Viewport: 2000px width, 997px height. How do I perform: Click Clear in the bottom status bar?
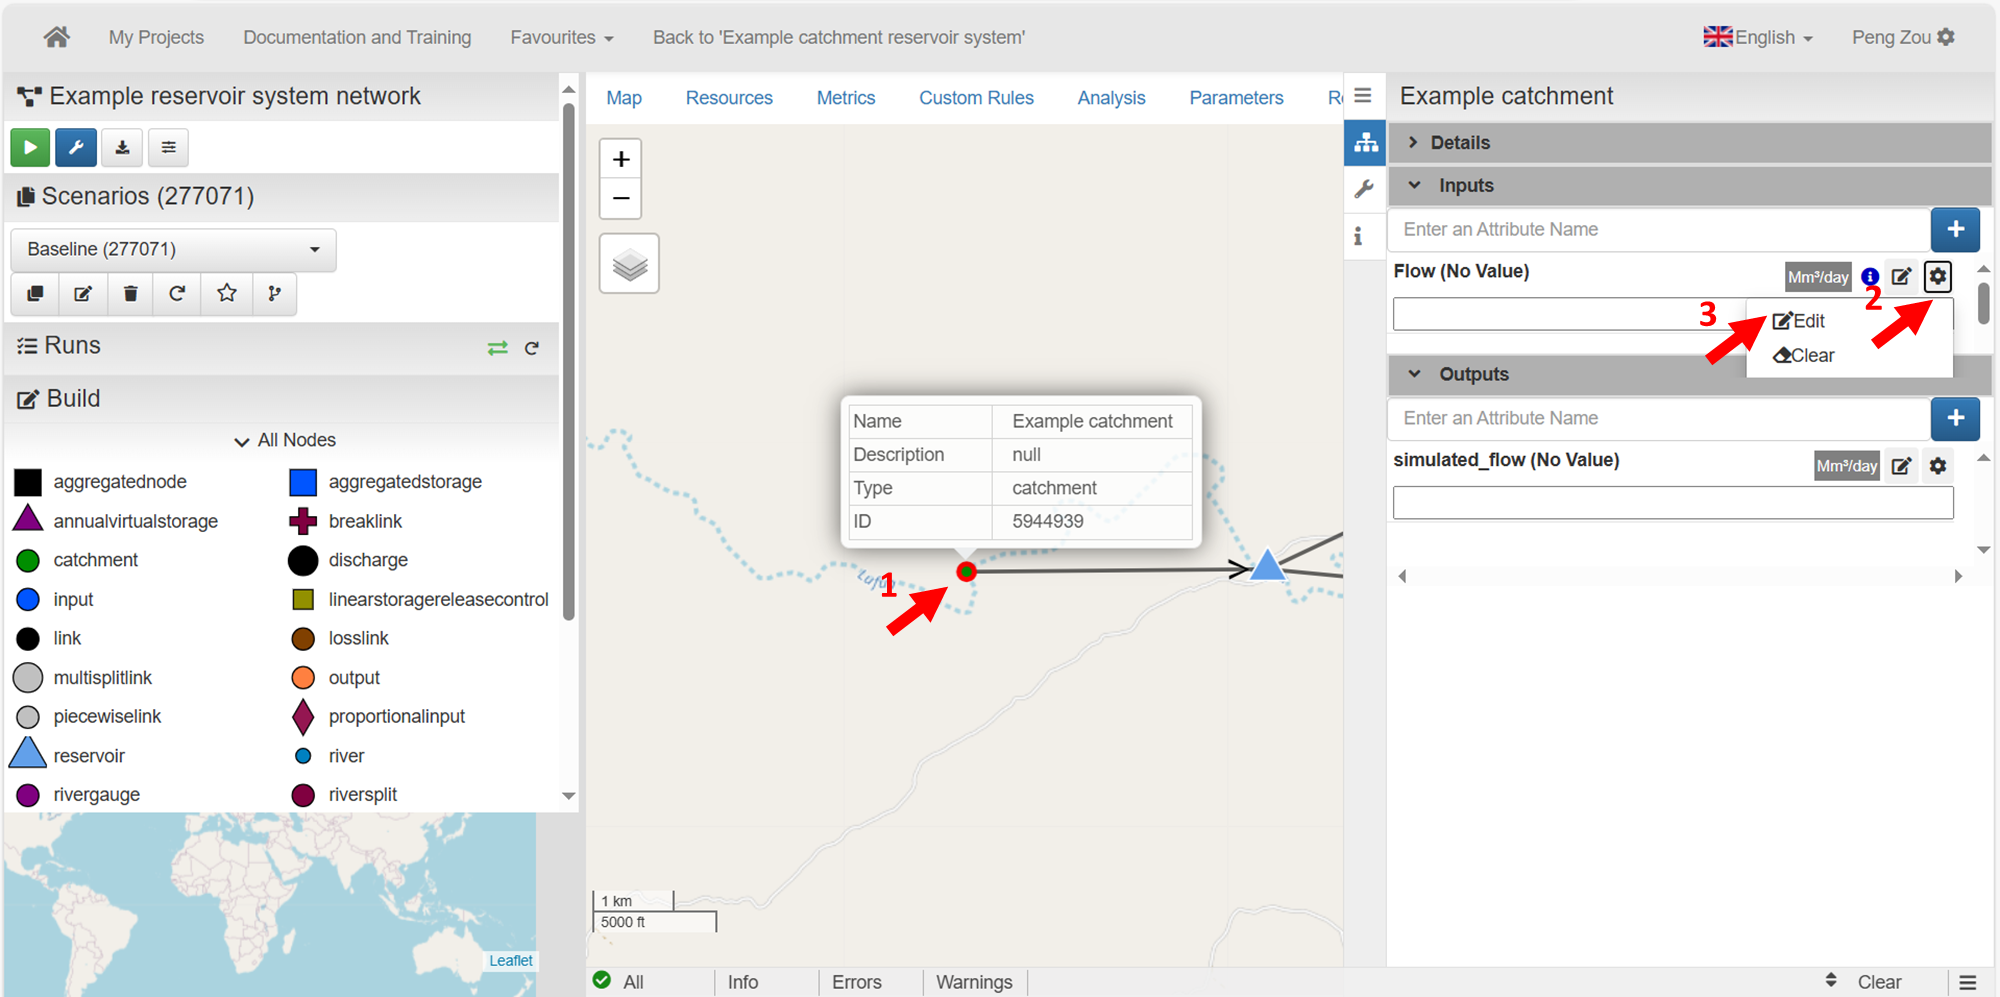coord(1878,982)
